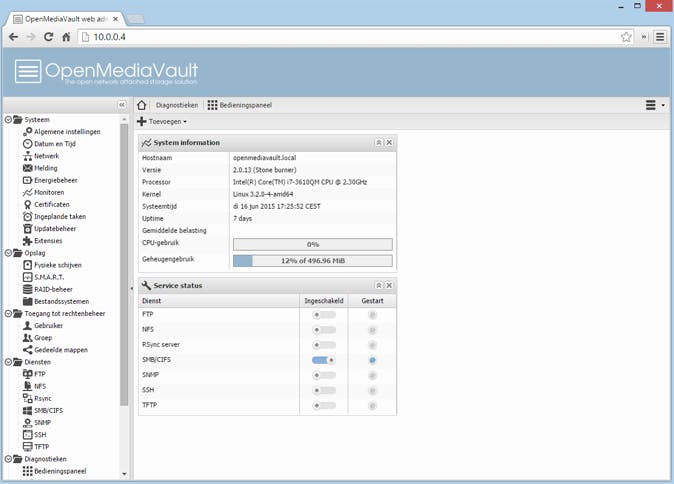The width and height of the screenshot is (674, 484).
Task: Open Chrome menu button
Action: pos(660,37)
